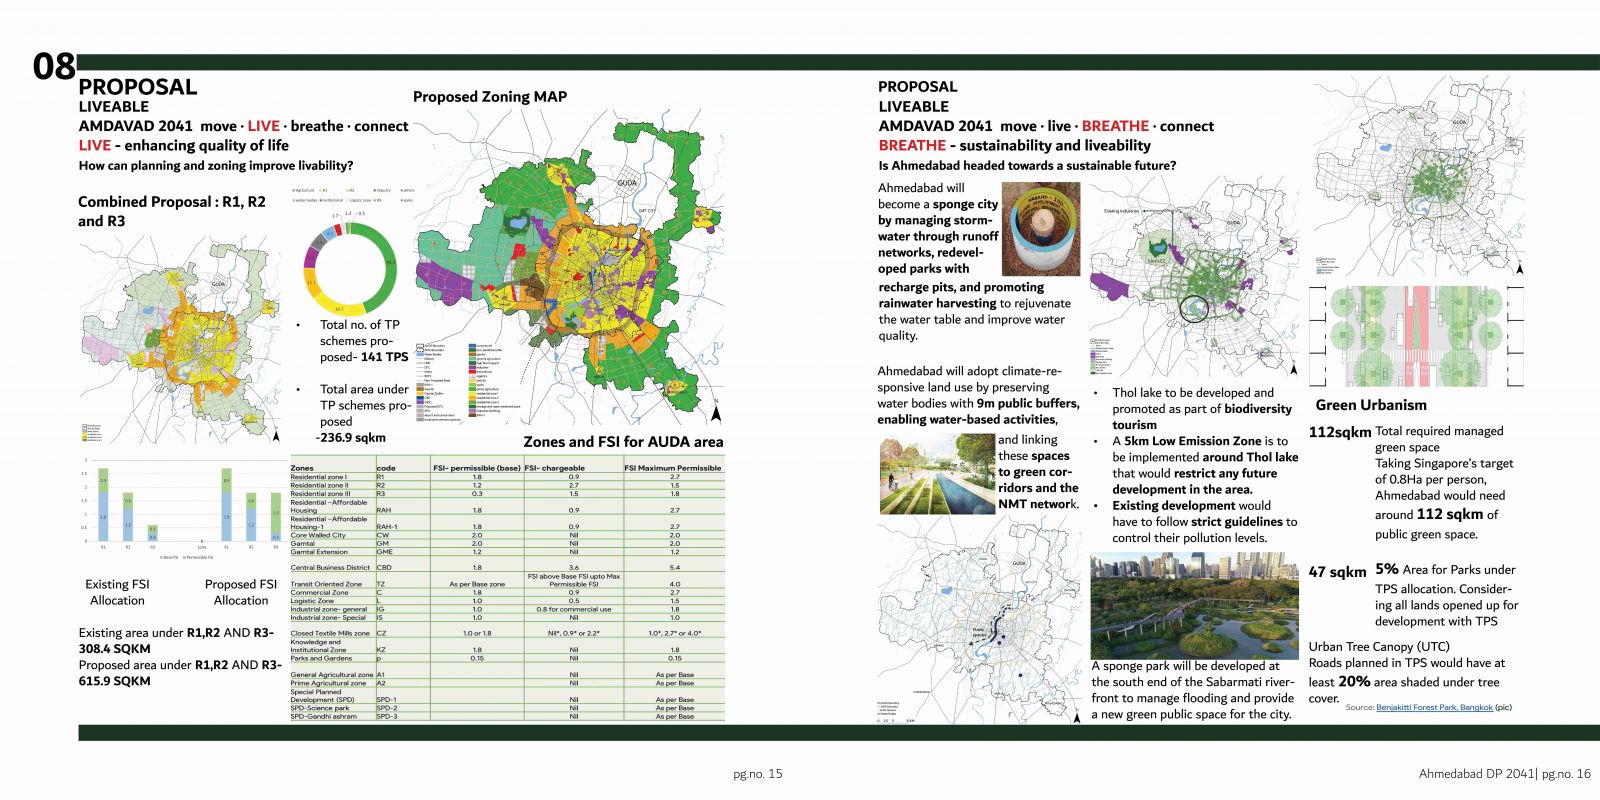
Task: Click the '308.4 SQKM' existing area figure
Action: point(115,649)
